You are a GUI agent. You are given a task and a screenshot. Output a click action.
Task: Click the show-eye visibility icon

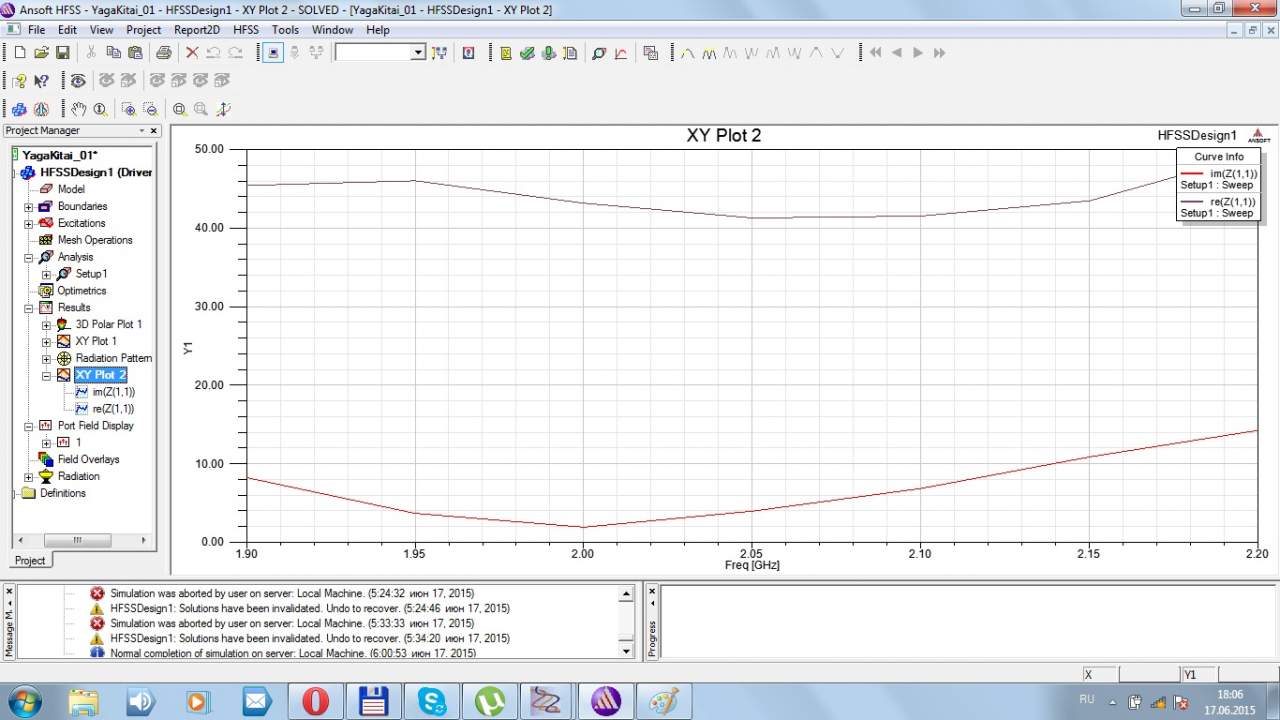(x=78, y=81)
